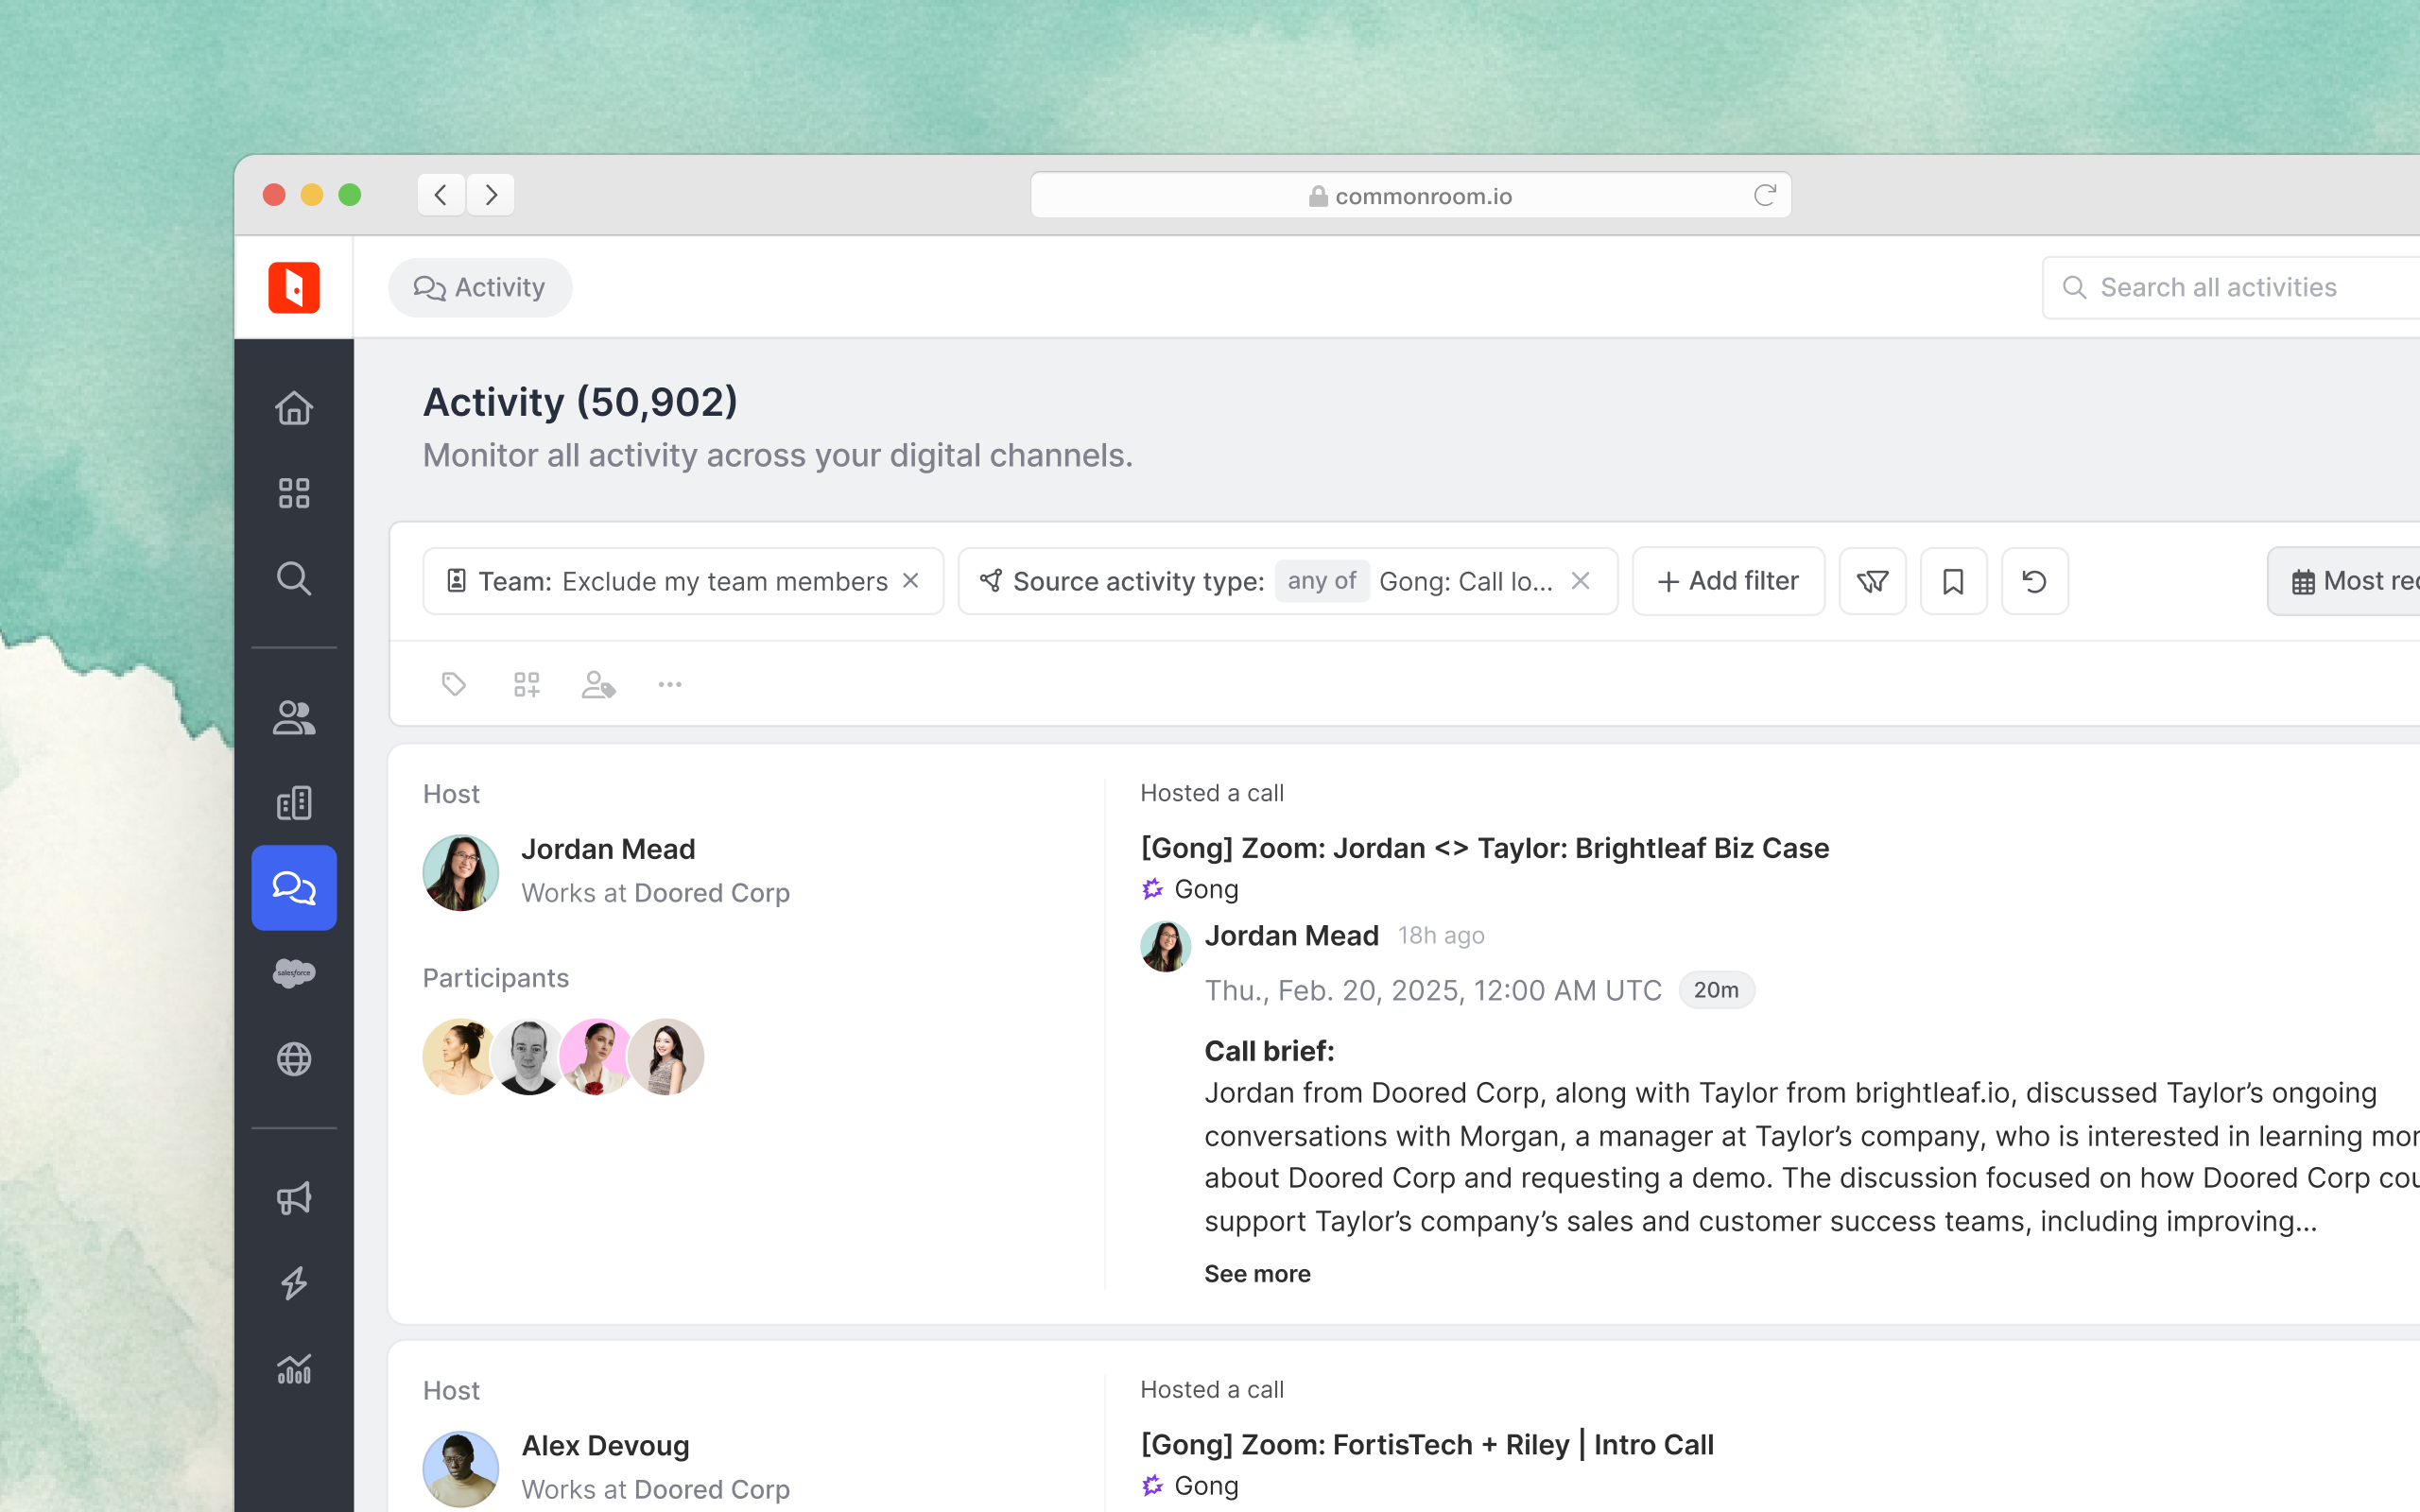Open Jordan Mead's host avatar
This screenshot has width=2420, height=1512.
tap(461, 872)
